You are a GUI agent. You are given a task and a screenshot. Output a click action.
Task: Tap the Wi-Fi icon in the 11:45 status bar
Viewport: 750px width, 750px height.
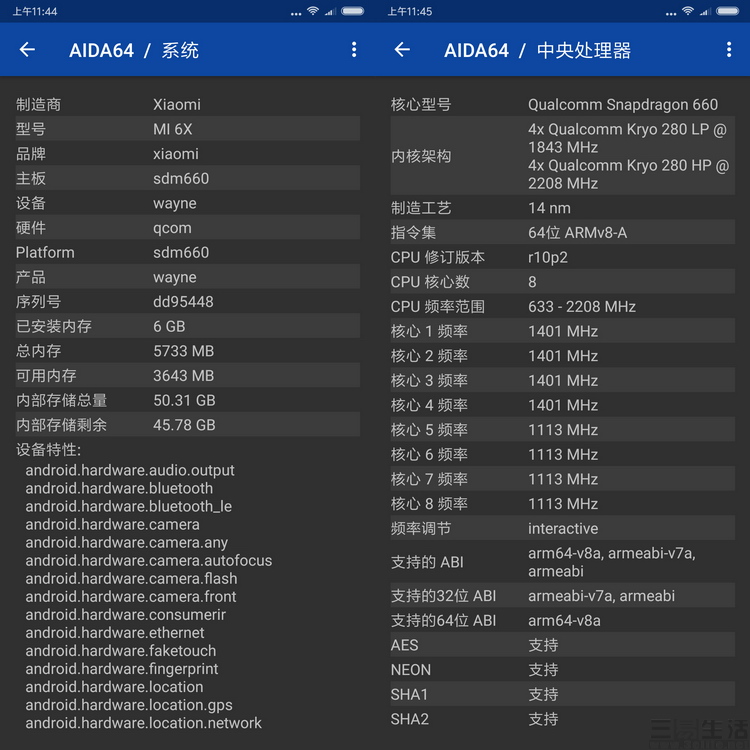click(x=688, y=11)
